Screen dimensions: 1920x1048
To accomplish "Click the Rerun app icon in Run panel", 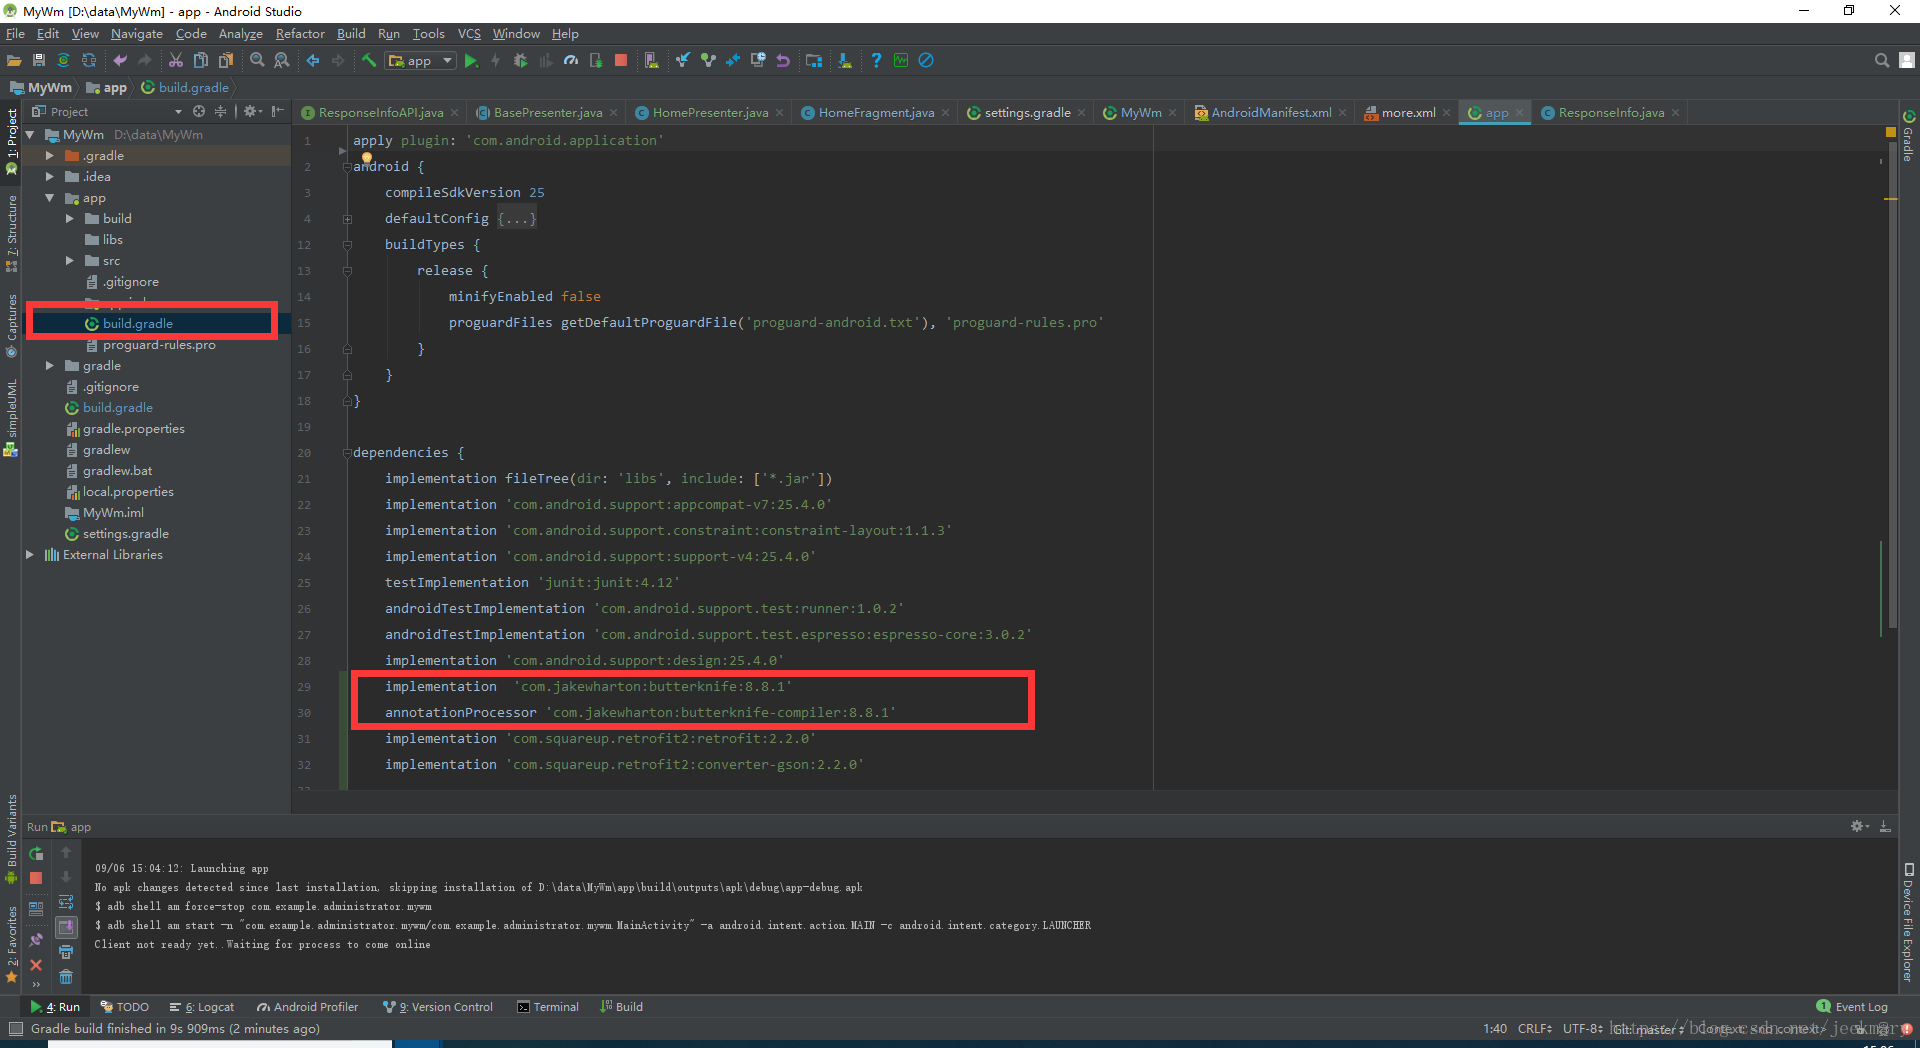I will 36,854.
